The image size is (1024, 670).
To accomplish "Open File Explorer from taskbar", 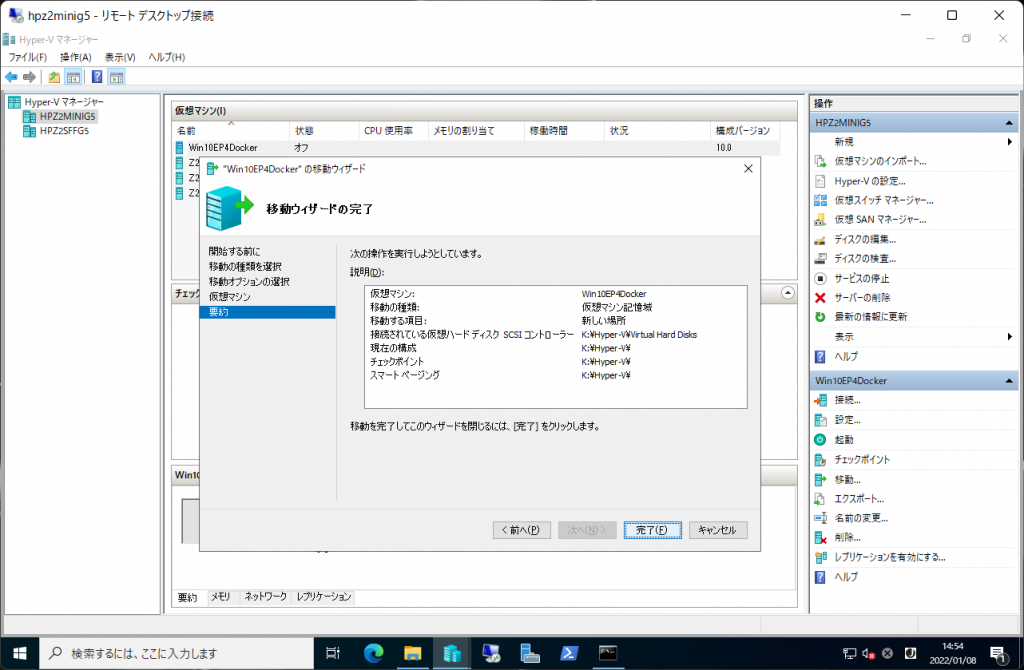I will pyautogui.click(x=412, y=653).
